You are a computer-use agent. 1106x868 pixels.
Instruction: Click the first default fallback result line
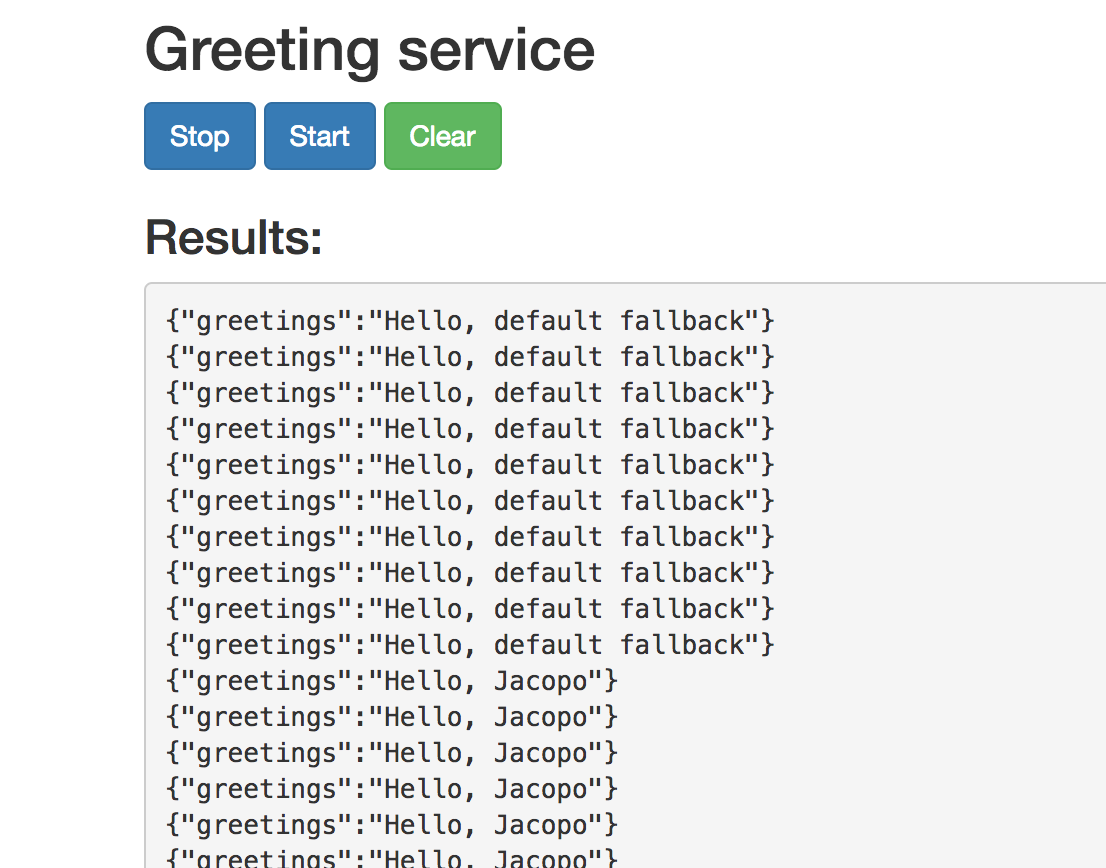point(470,321)
